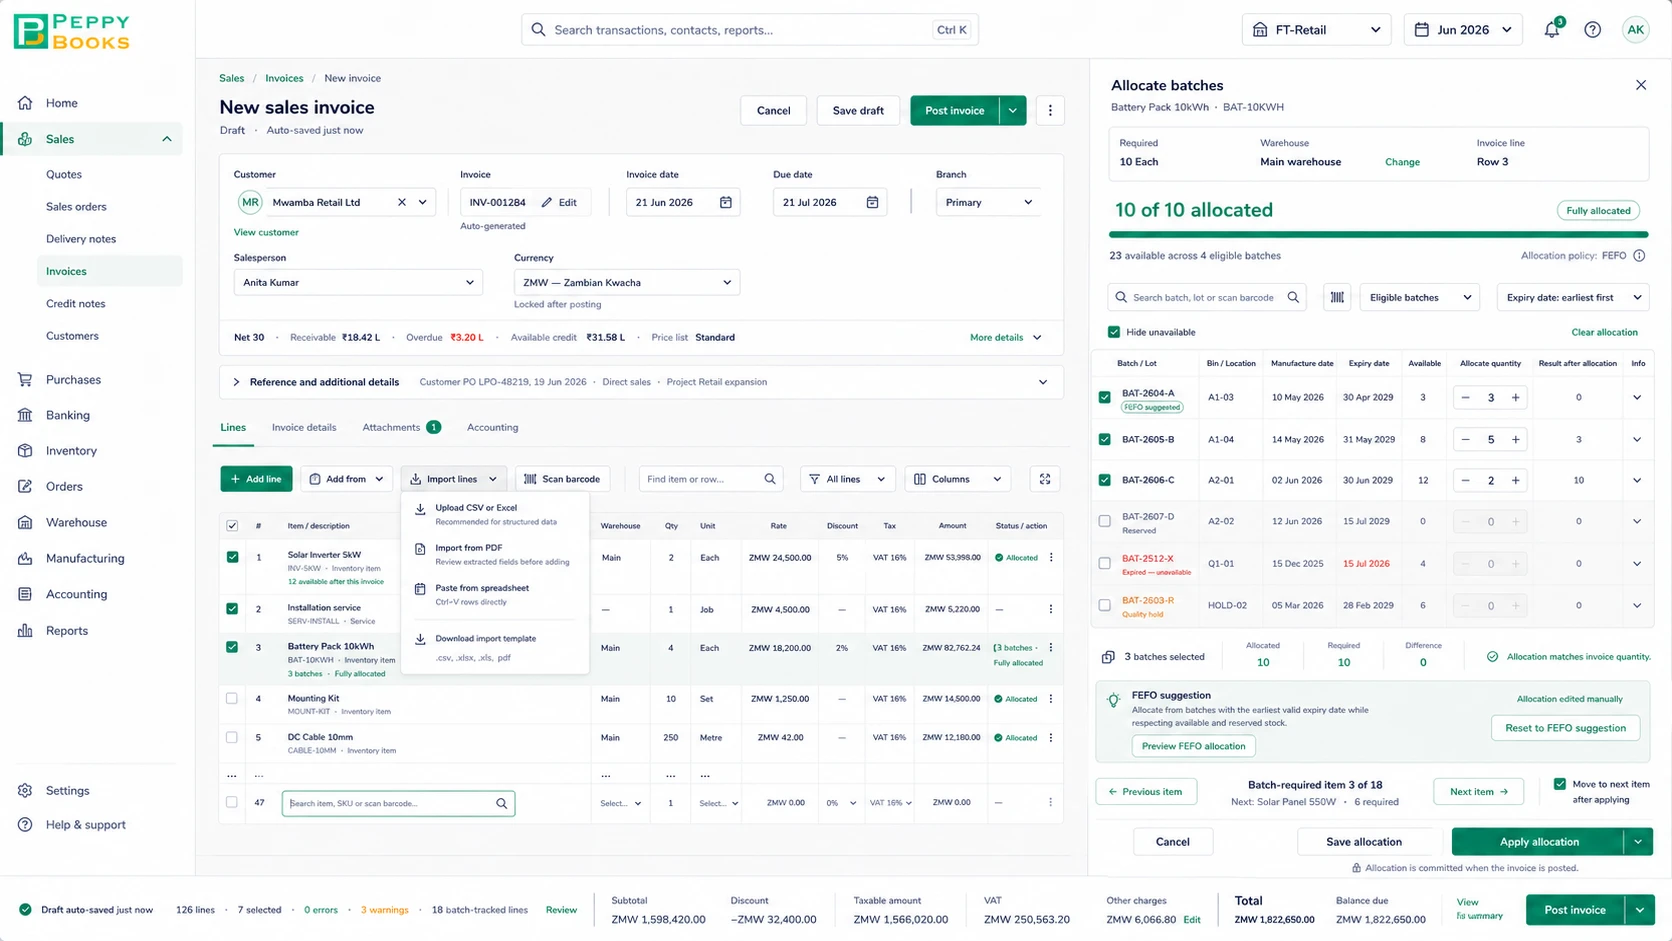
Task: Decrease BAT-2605-B allocate quantity
Action: pyautogui.click(x=1466, y=440)
